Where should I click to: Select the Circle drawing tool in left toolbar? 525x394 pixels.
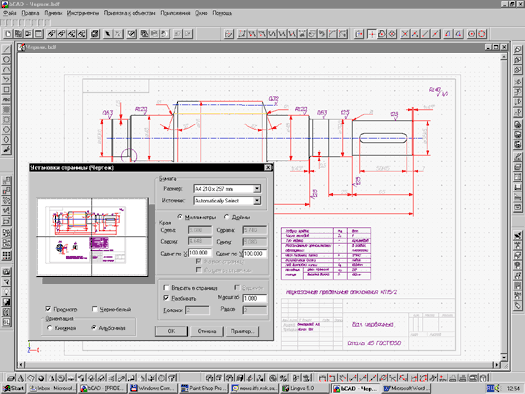tap(6, 60)
